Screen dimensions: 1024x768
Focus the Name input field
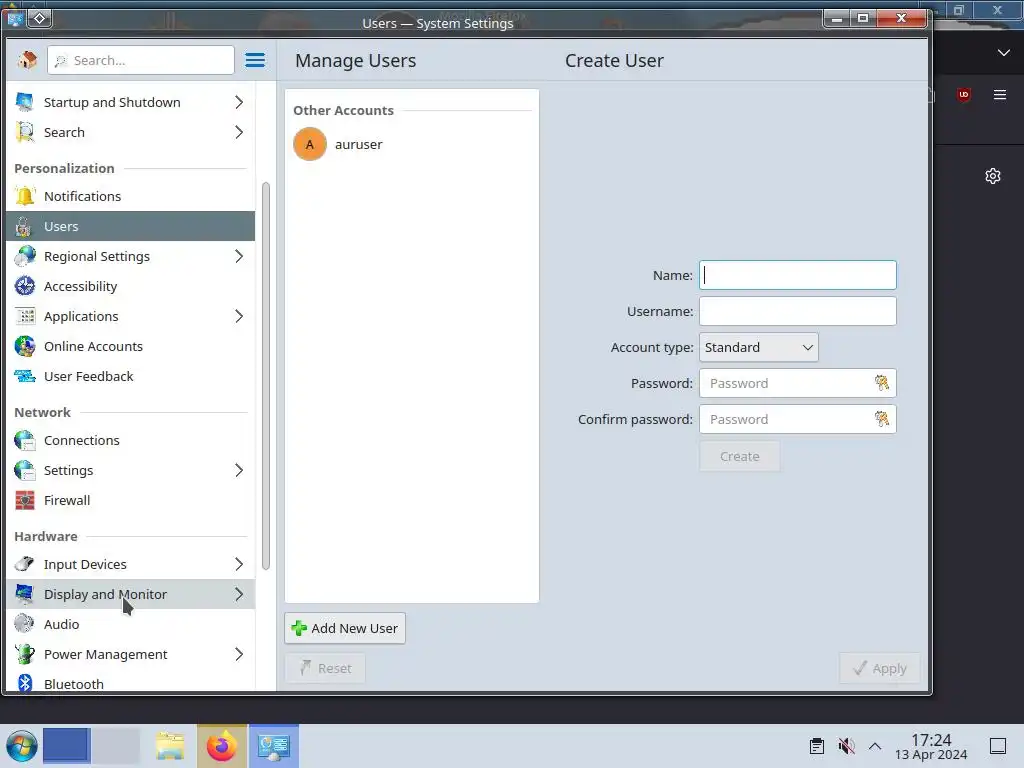[x=797, y=275]
